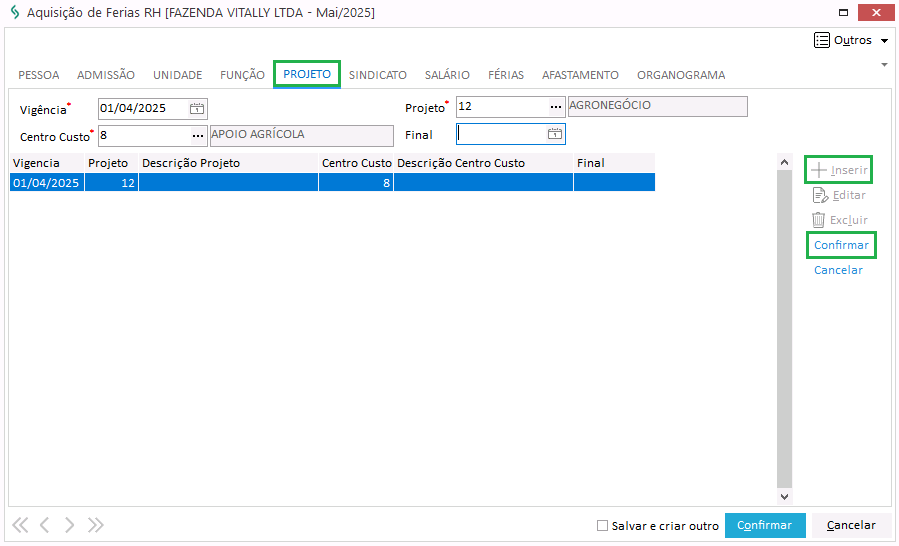The image size is (899, 546).
Task: Switch to the FUNÇÃO tab
Action: [243, 75]
